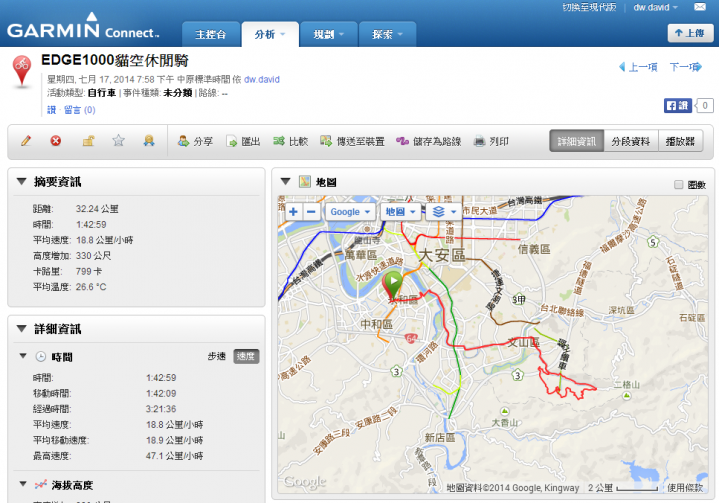This screenshot has width=720, height=503.
Task: Click the 上傳 upload button
Action: (x=690, y=33)
